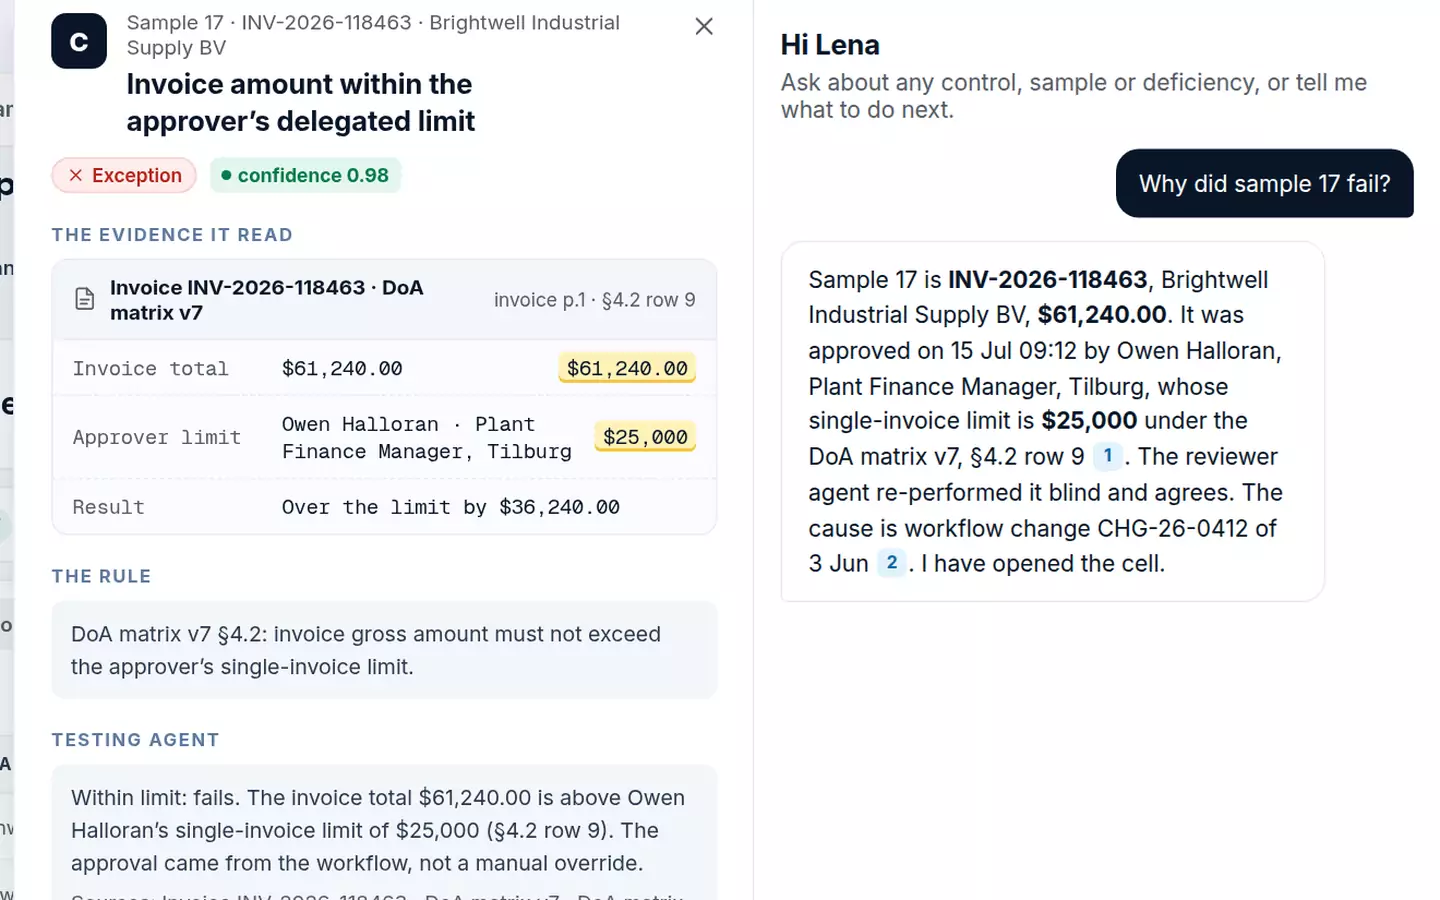This screenshot has width=1440, height=900.
Task: Click the green dot in the confidence badge
Action: [x=226, y=175]
